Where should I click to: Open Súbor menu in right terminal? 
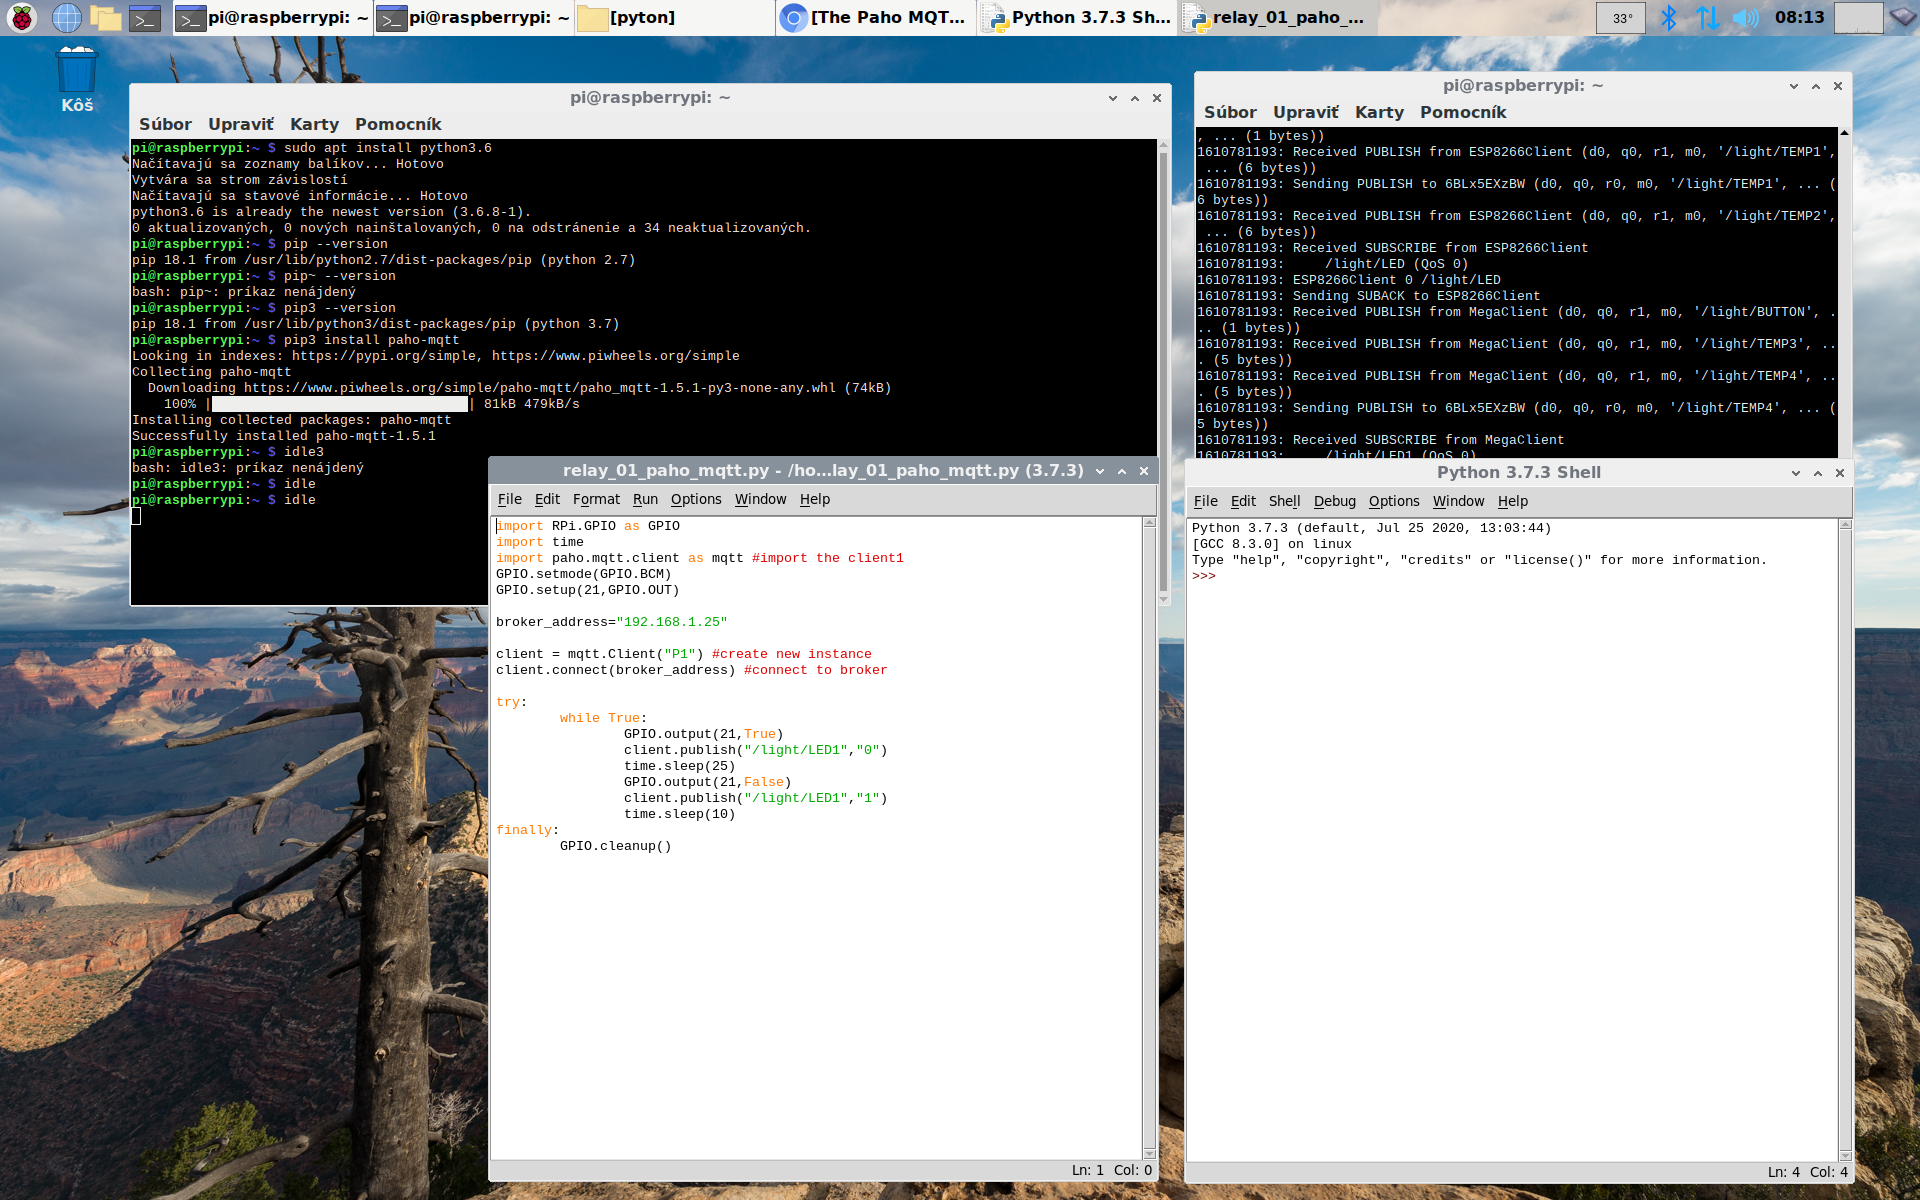coord(1230,112)
